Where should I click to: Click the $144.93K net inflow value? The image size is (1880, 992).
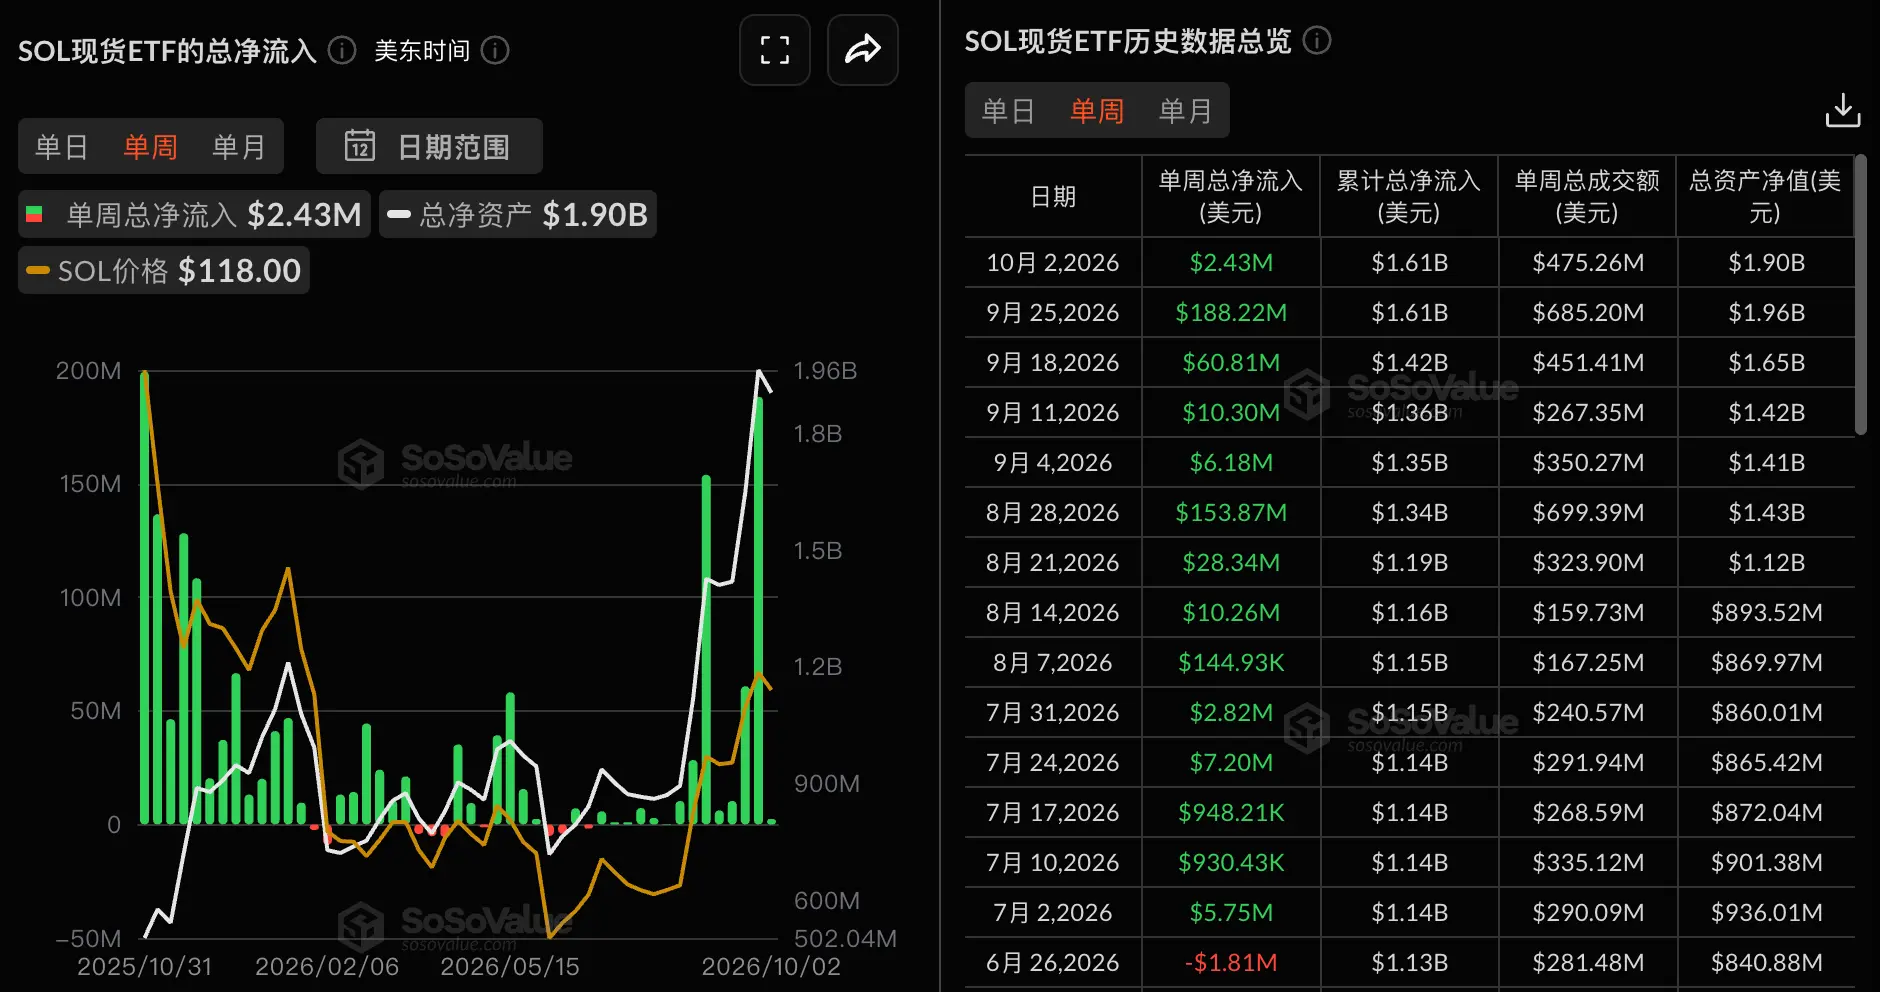coord(1231,662)
